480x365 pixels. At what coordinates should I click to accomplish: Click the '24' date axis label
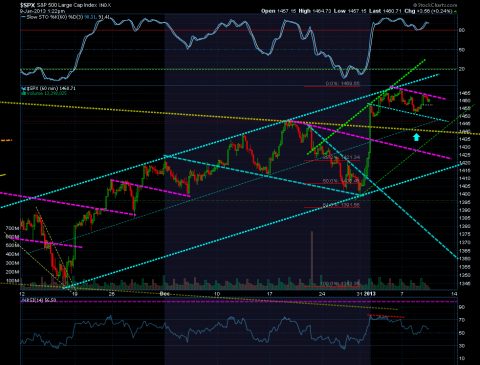point(322,294)
